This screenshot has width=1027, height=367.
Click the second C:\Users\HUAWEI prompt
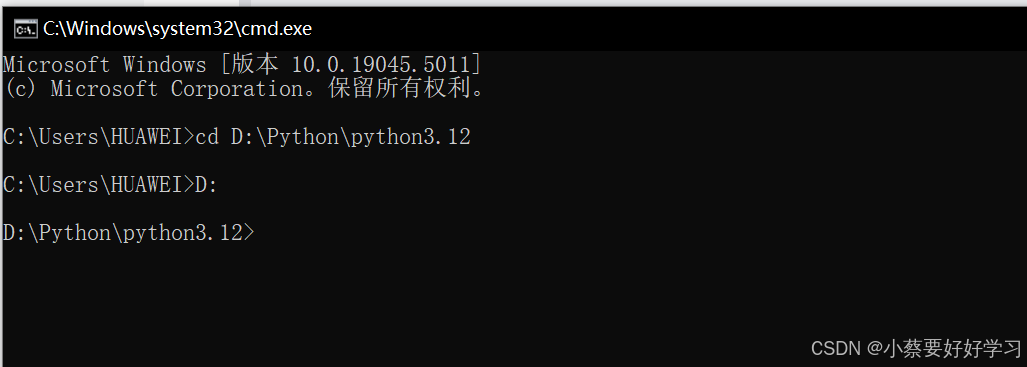(98, 185)
